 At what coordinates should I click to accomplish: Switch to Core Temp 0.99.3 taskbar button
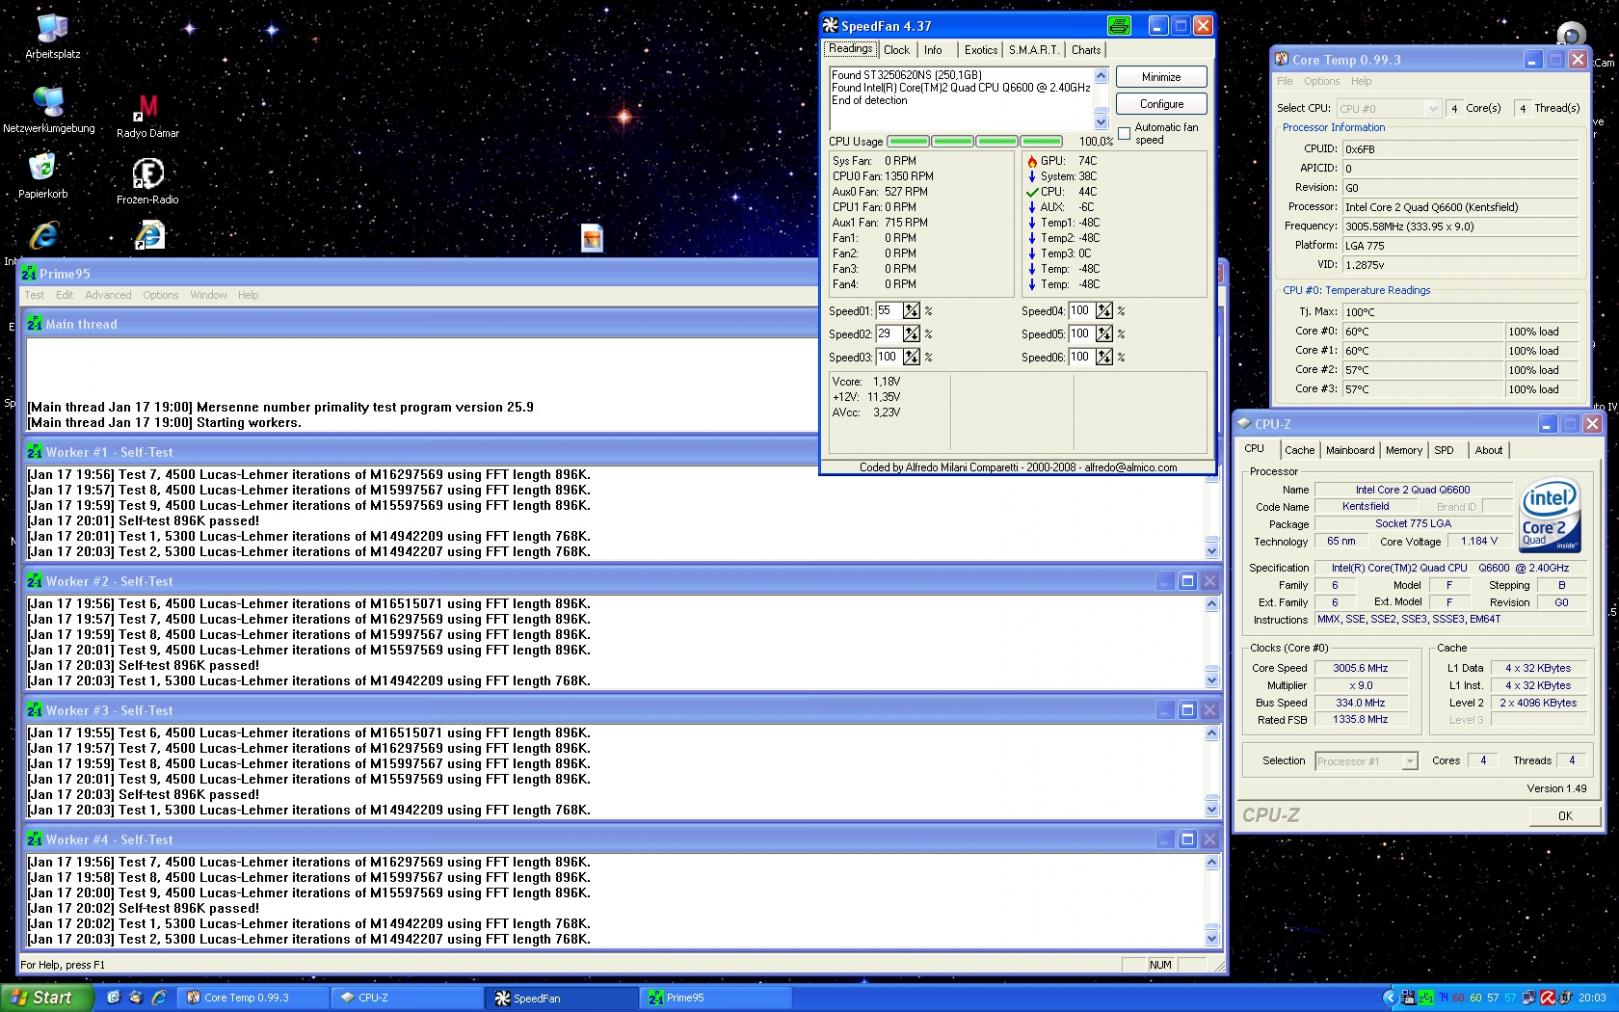point(252,998)
